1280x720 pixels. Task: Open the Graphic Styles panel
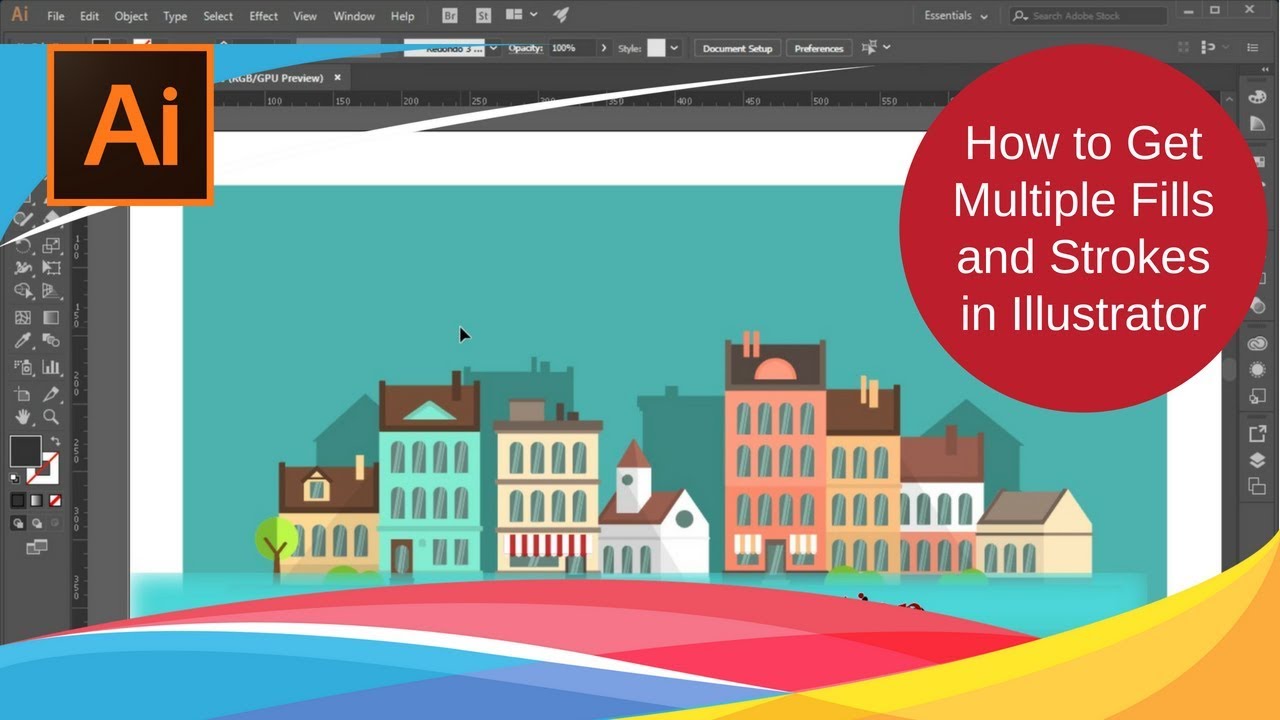[1257, 396]
